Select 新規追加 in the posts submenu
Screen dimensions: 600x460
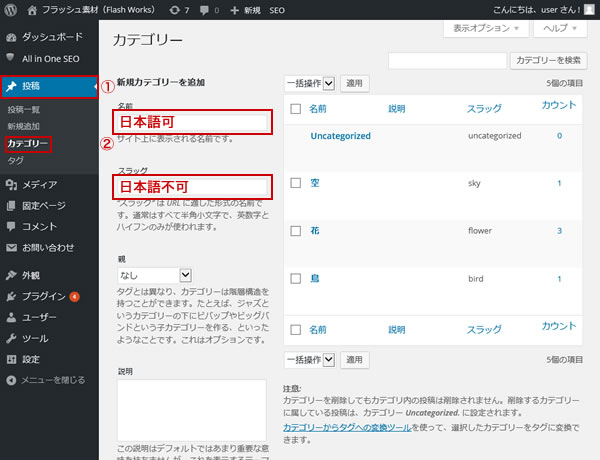25,126
